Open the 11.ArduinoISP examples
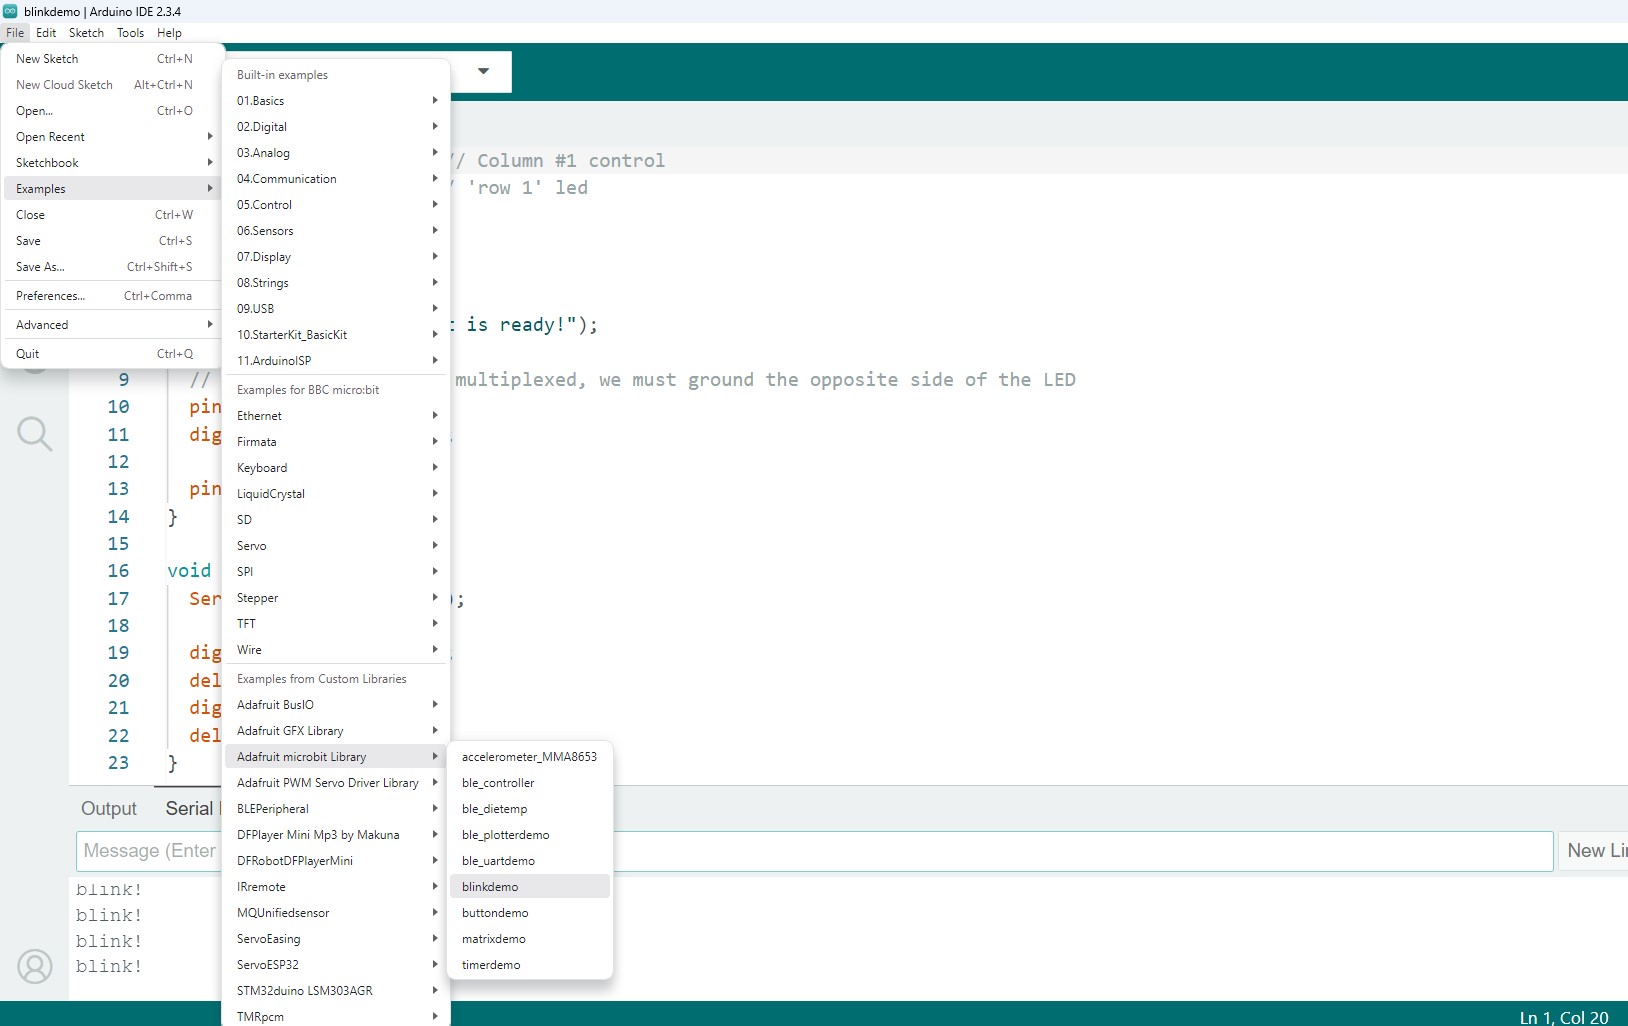 tap(336, 361)
